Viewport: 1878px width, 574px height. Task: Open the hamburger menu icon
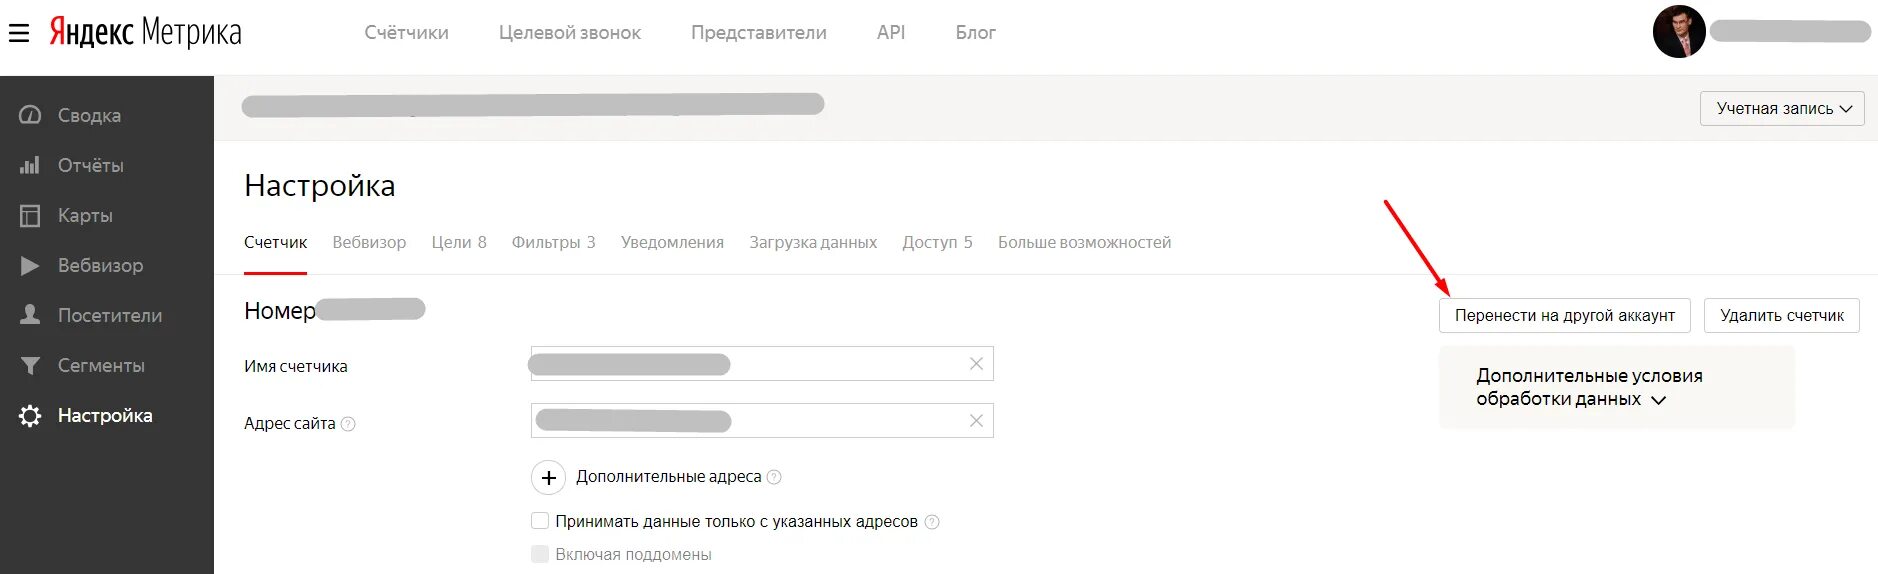(x=19, y=33)
